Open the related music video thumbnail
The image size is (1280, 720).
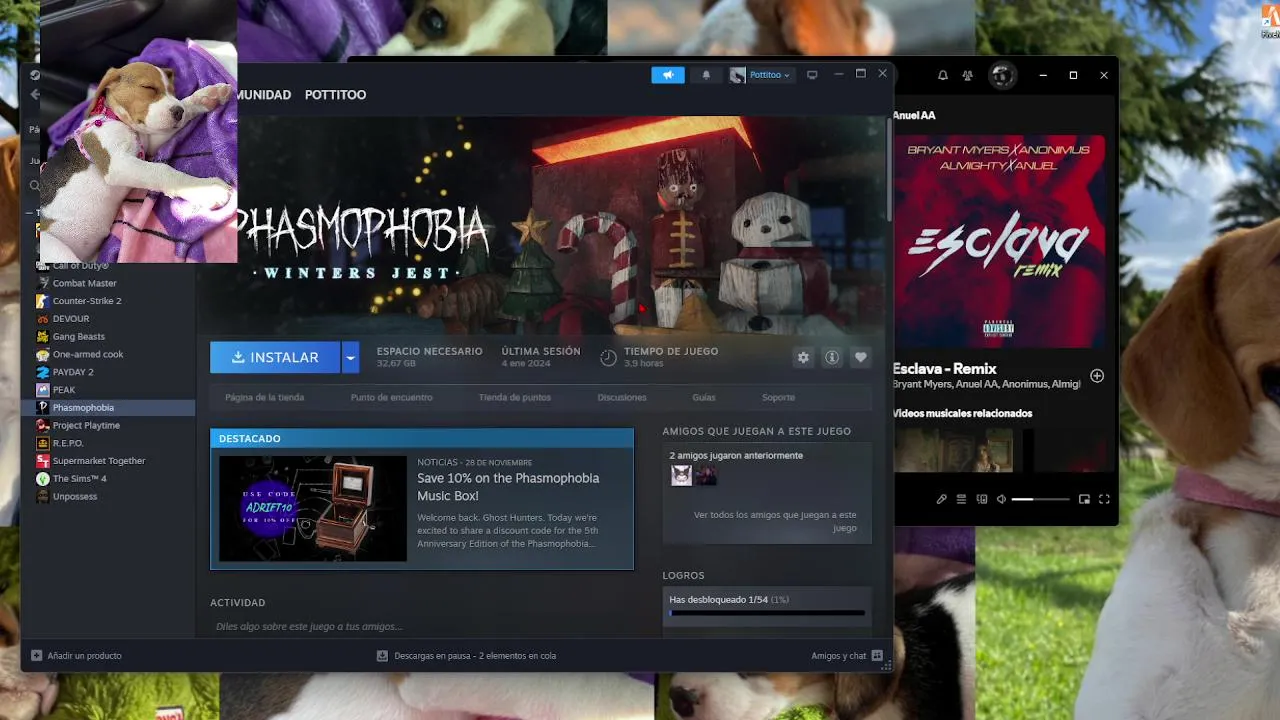point(953,450)
